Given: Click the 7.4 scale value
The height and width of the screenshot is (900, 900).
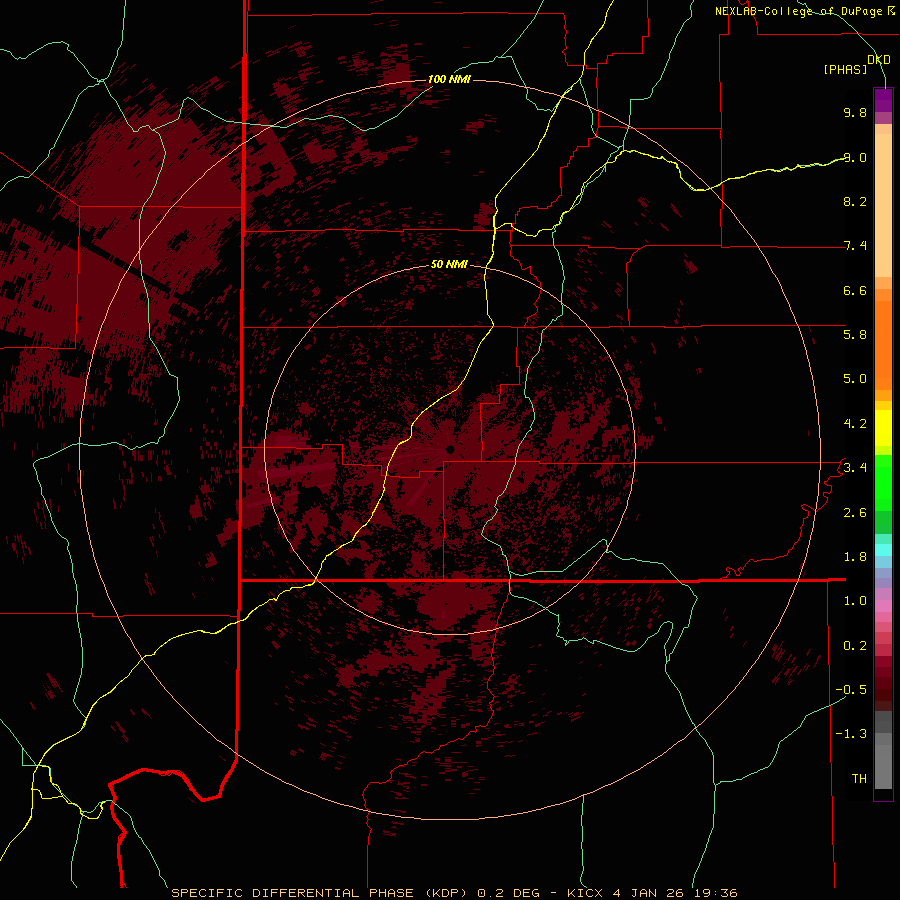Looking at the screenshot, I should point(855,246).
